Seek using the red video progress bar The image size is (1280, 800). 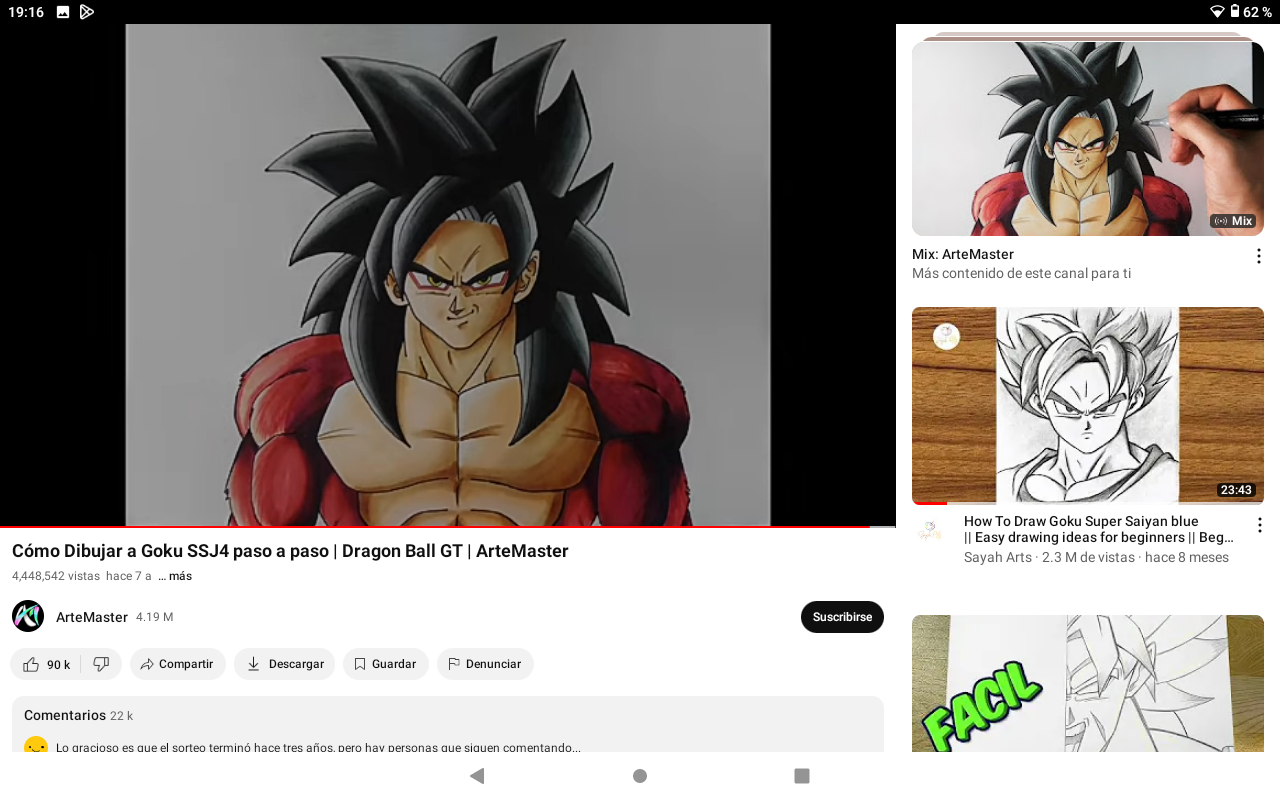point(448,526)
